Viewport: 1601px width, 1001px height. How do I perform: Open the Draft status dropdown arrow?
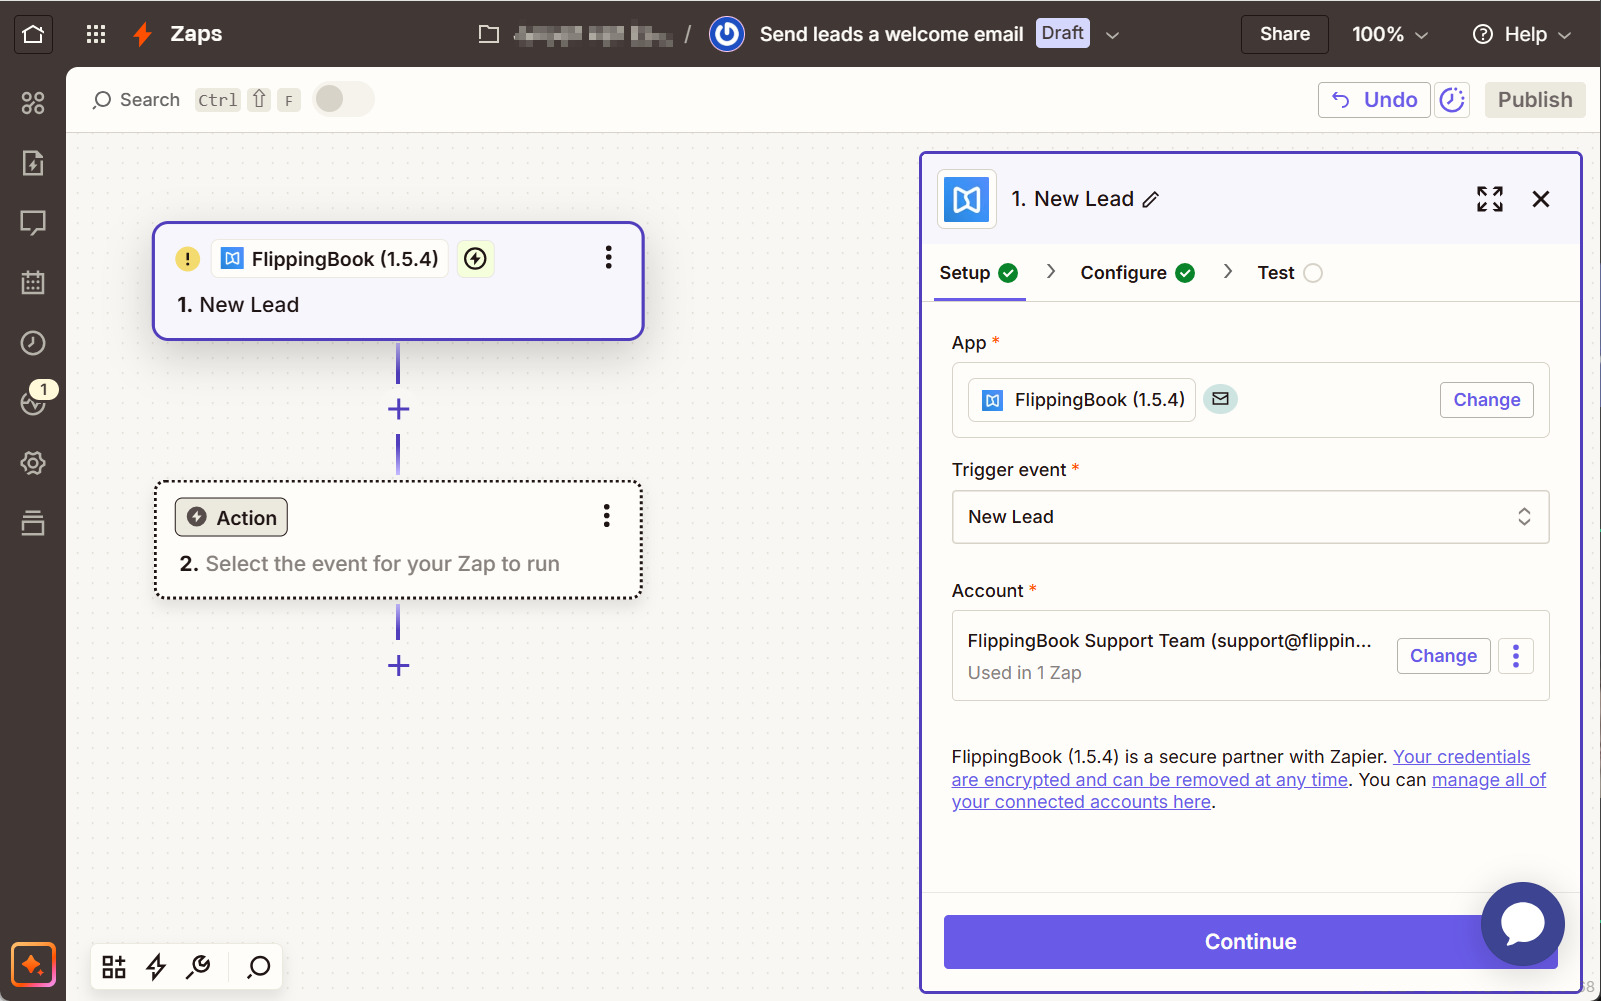click(x=1112, y=34)
